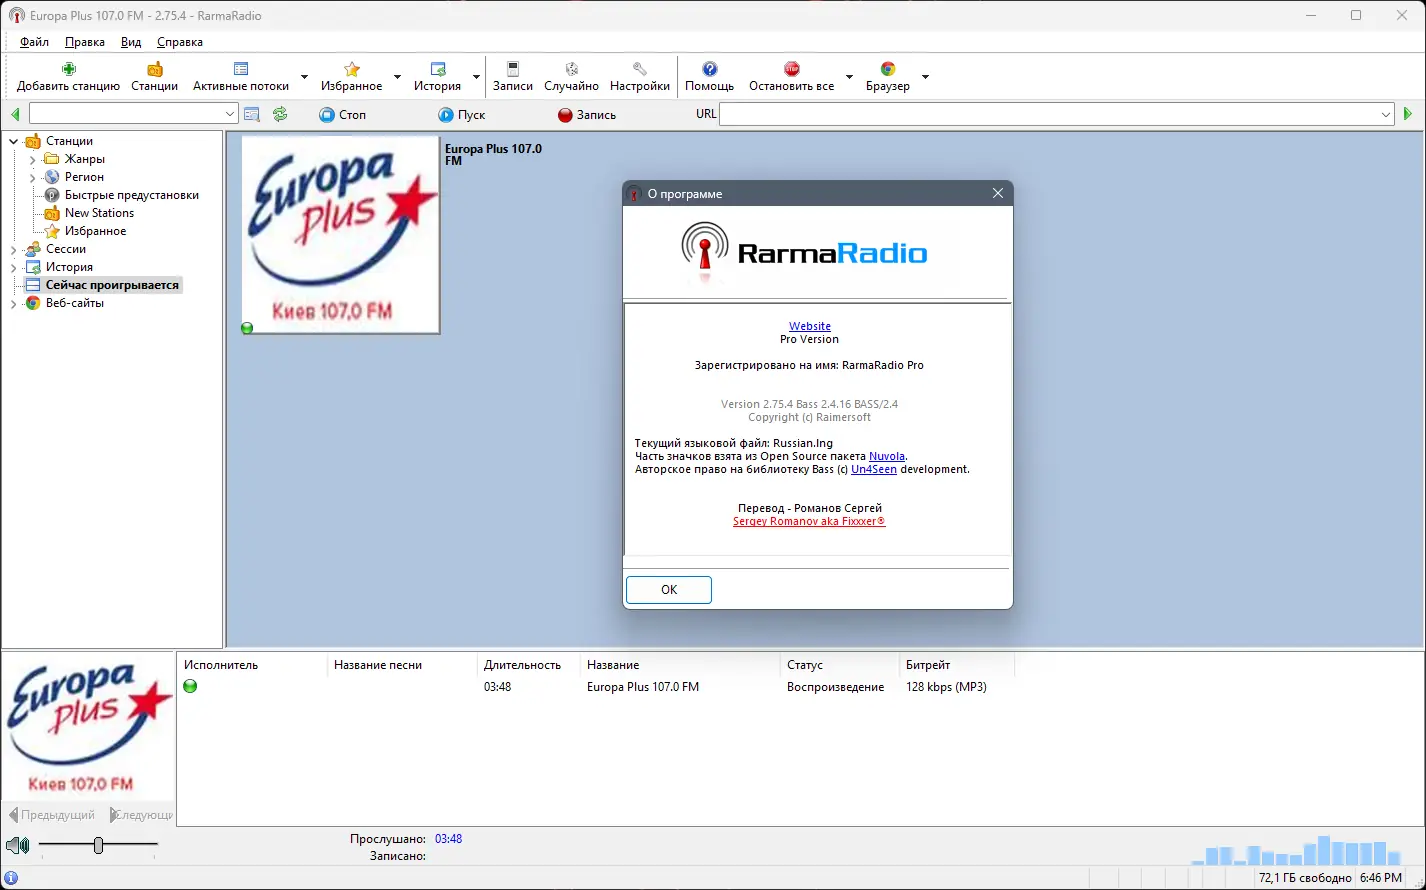Open the toolbar Избранное dropdown arrow

[x=397, y=77]
